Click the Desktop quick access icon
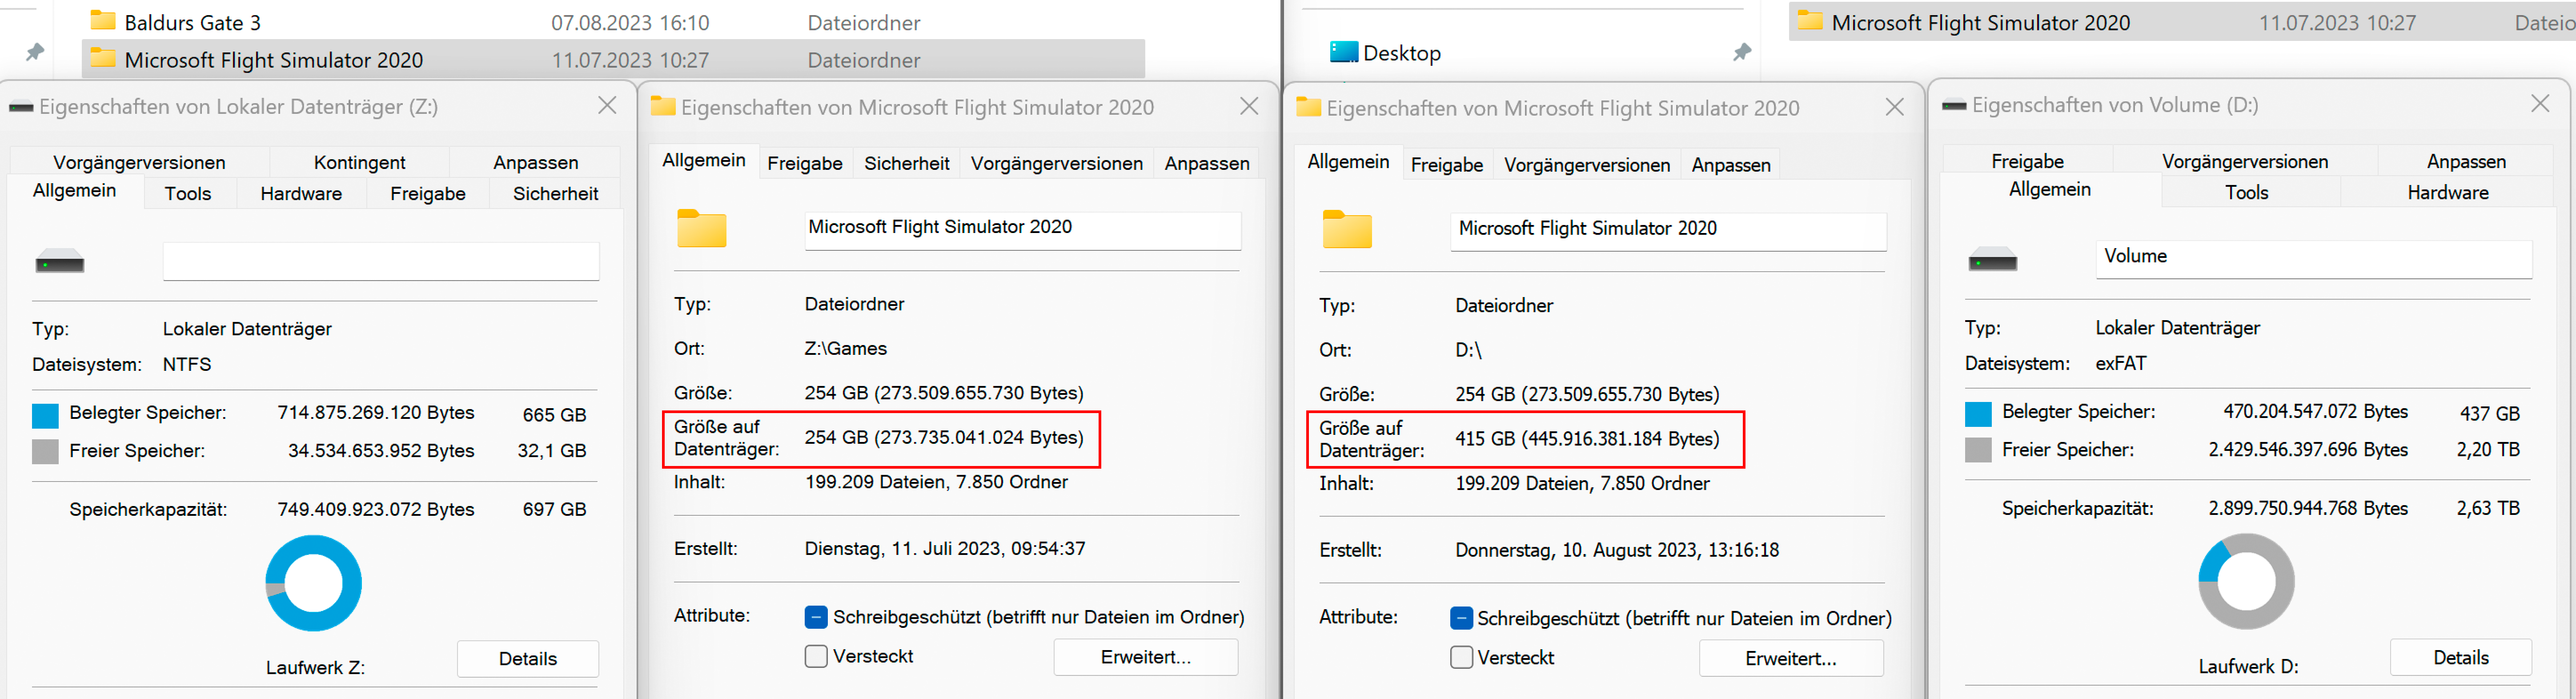The height and width of the screenshot is (699, 2576). click(x=1343, y=52)
